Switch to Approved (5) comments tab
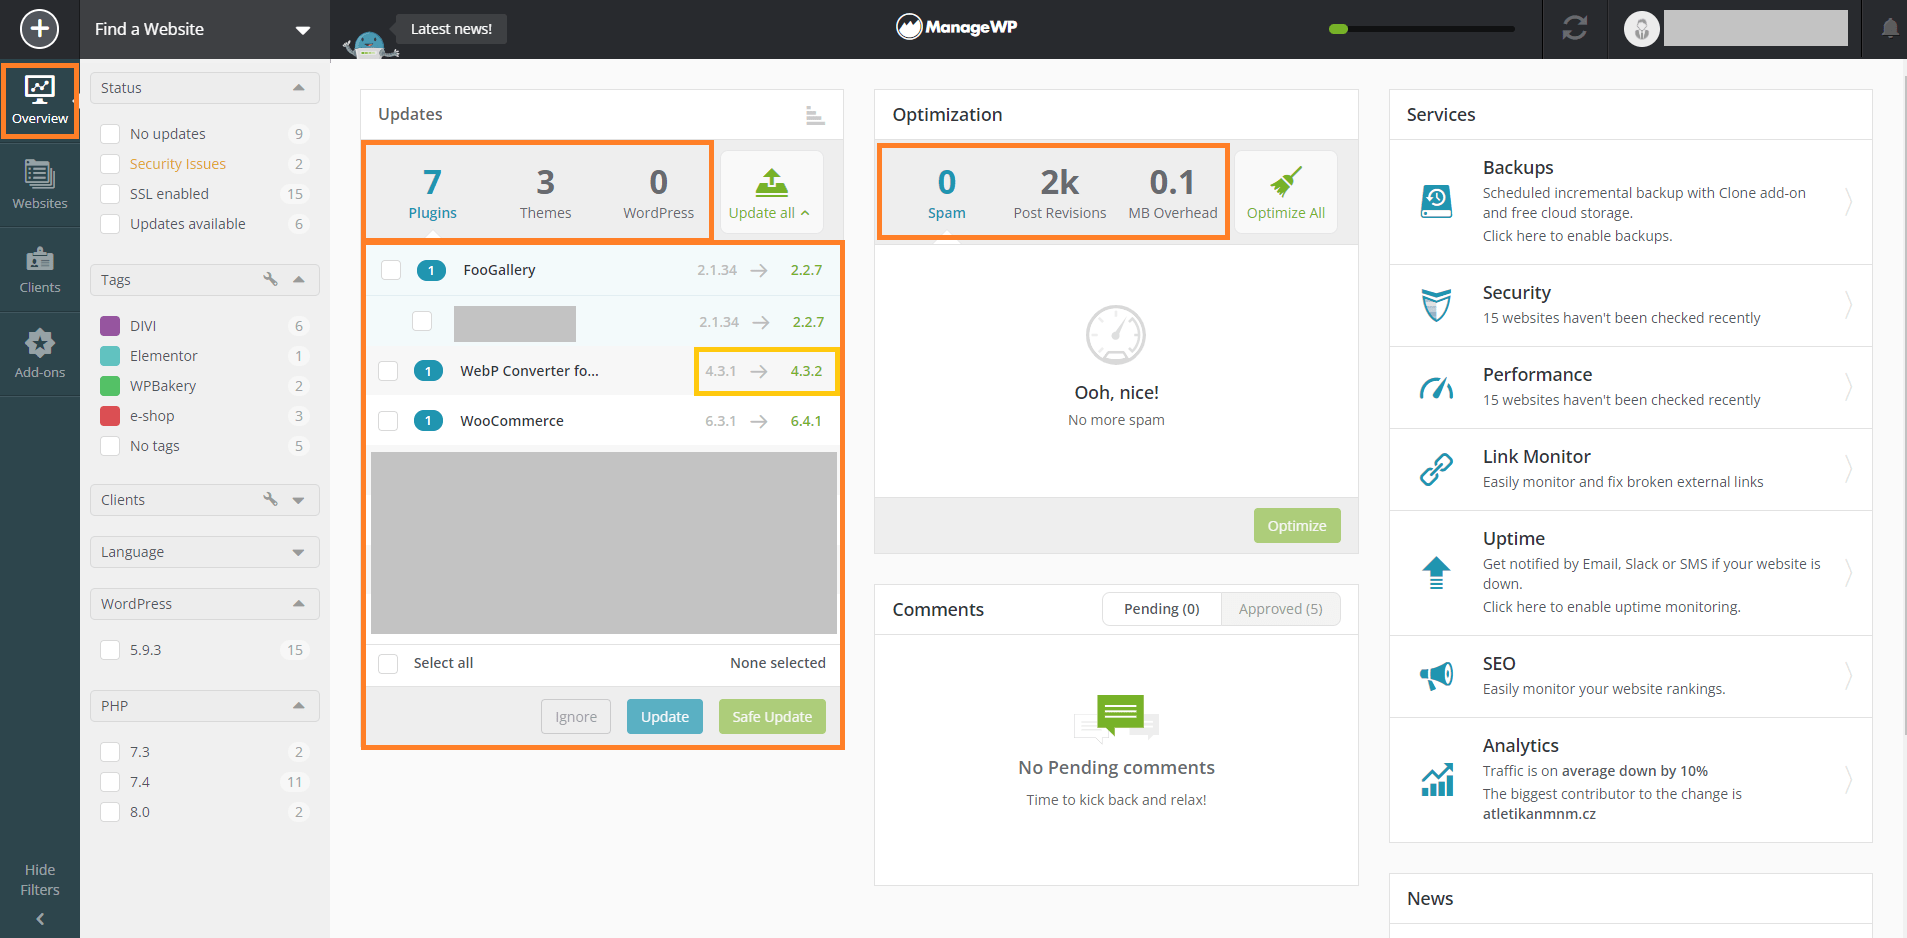This screenshot has height=938, width=1907. pyautogui.click(x=1280, y=609)
